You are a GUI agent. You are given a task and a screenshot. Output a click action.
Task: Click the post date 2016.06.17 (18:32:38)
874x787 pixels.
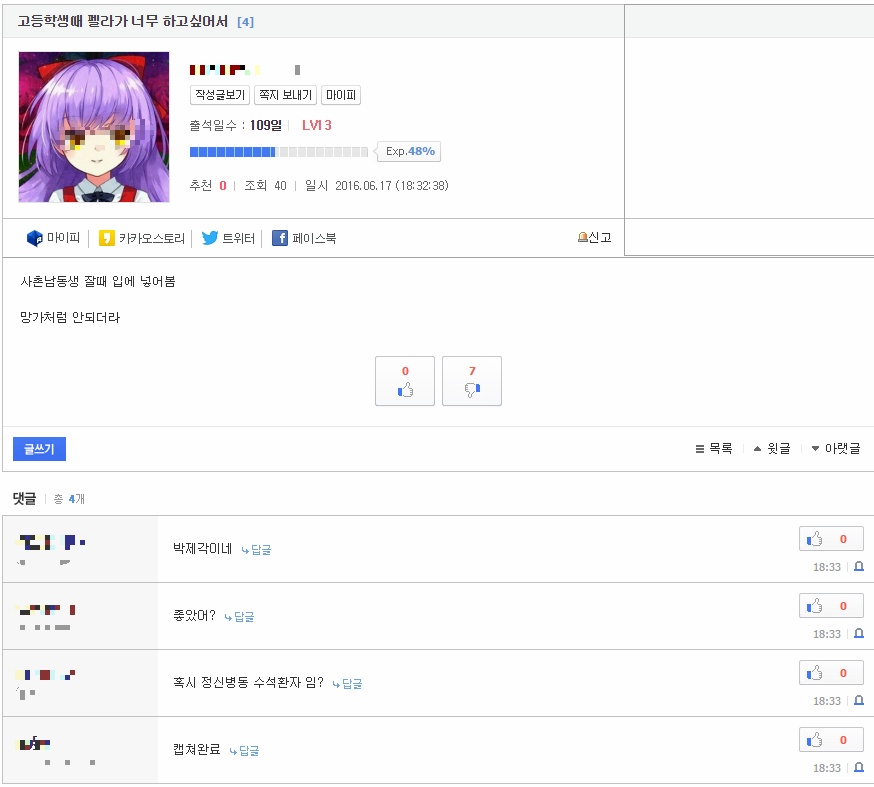click(x=391, y=186)
